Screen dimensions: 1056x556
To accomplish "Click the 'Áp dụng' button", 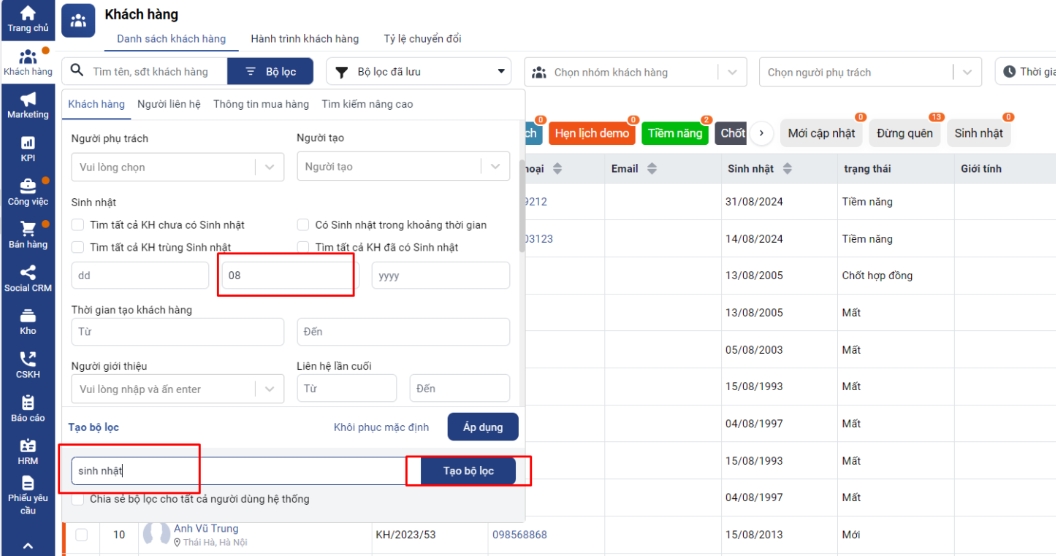I will (482, 427).
